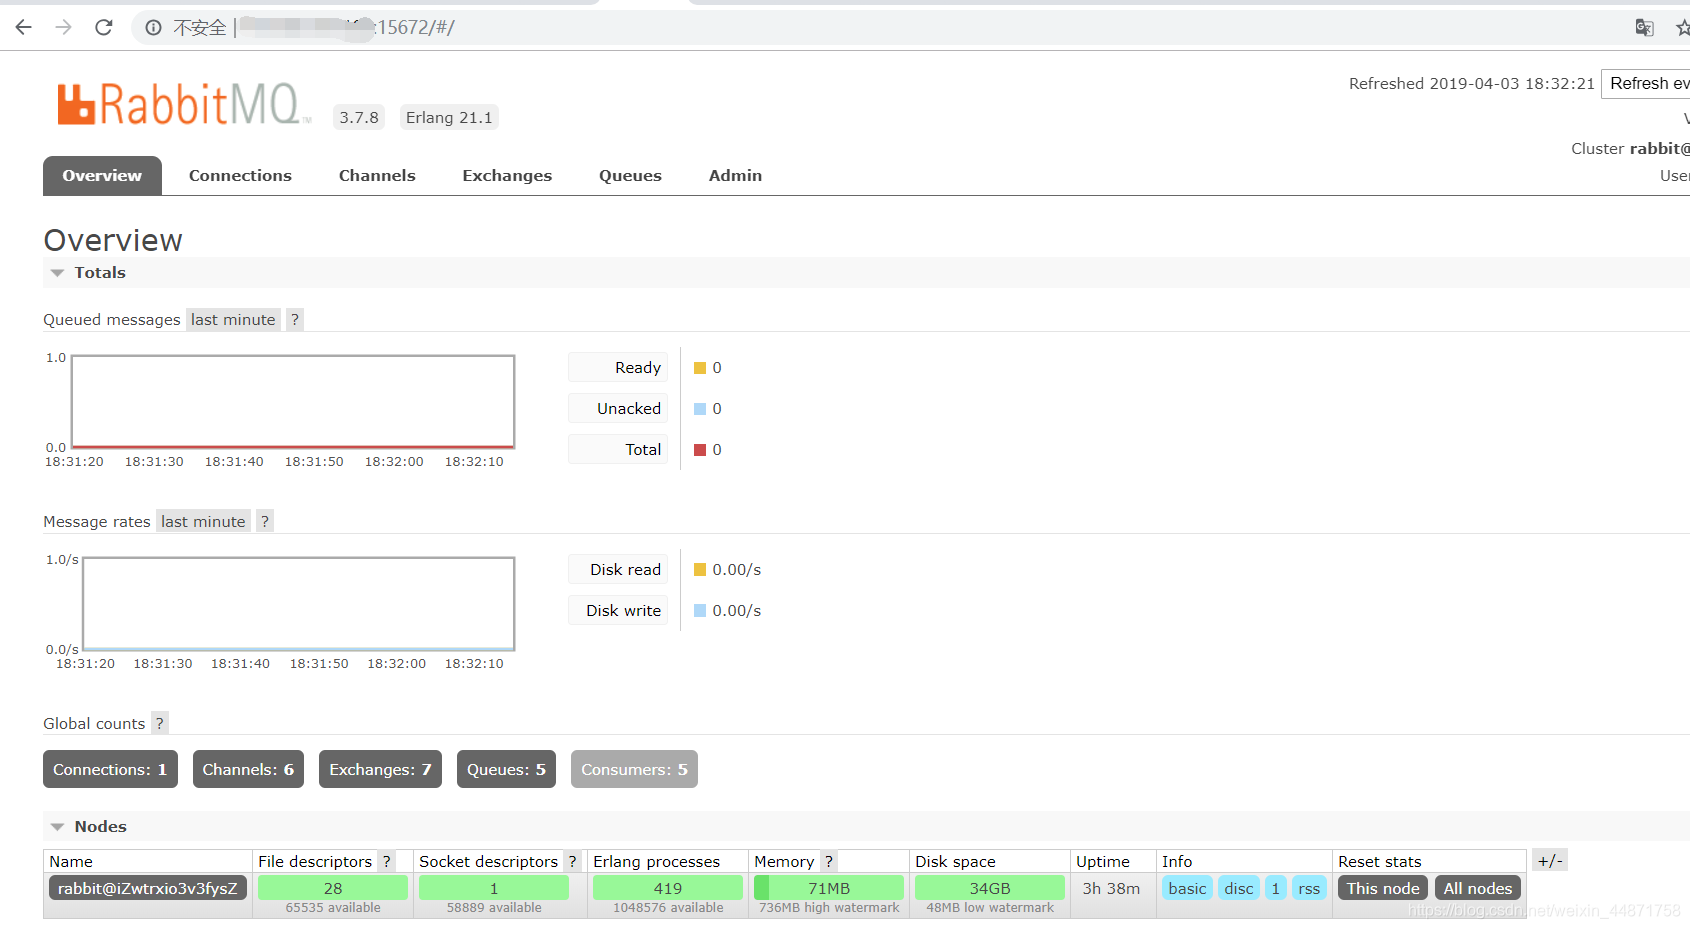Toggle node columns with +/- button
This screenshot has width=1690, height=929.
coord(1550,860)
